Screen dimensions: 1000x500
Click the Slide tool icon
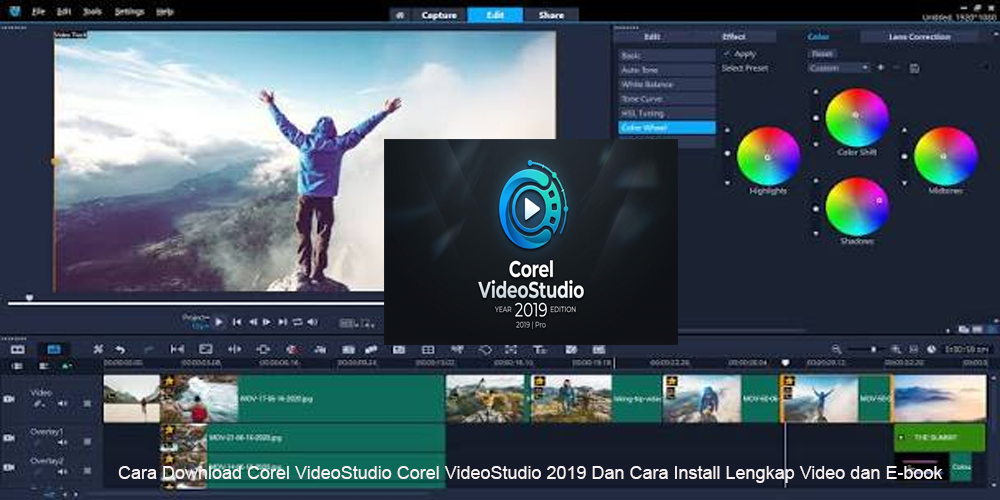[x=263, y=349]
